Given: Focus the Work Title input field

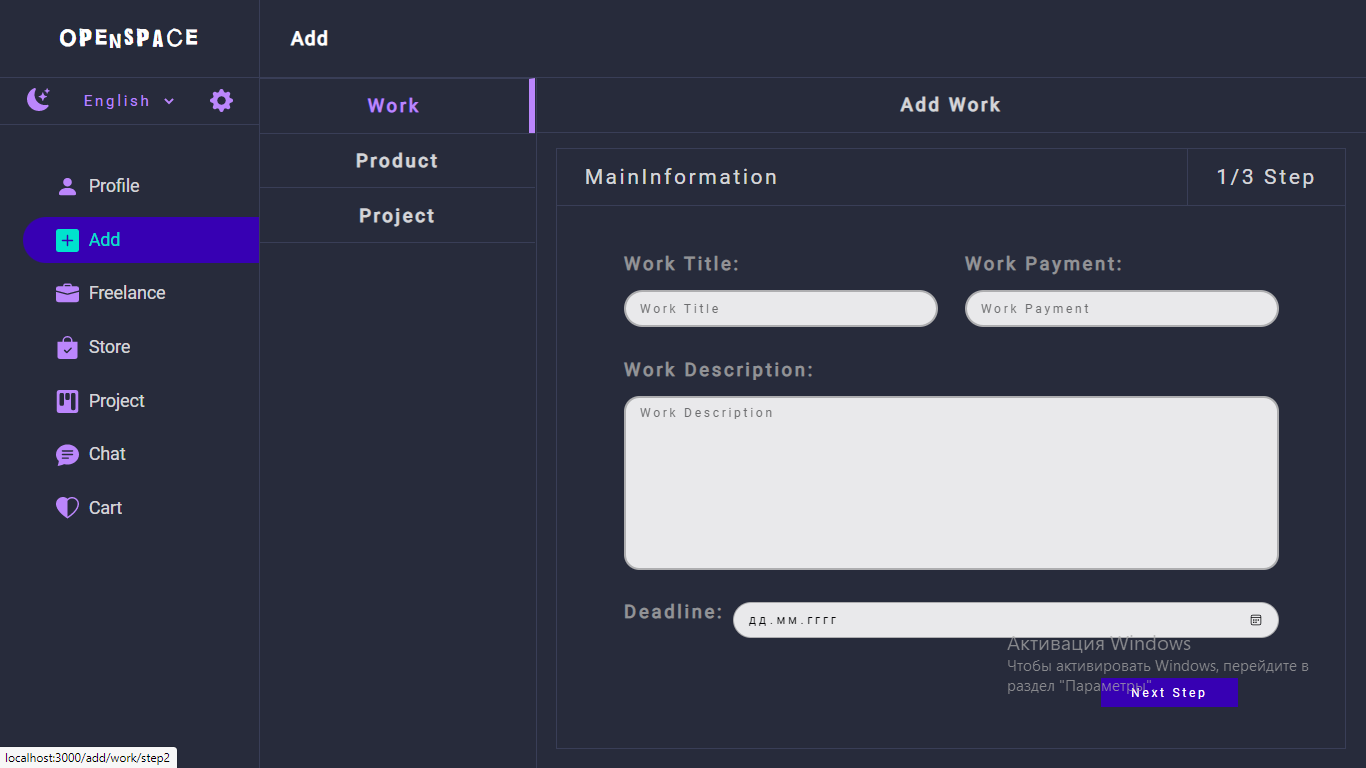Looking at the screenshot, I should coord(781,308).
